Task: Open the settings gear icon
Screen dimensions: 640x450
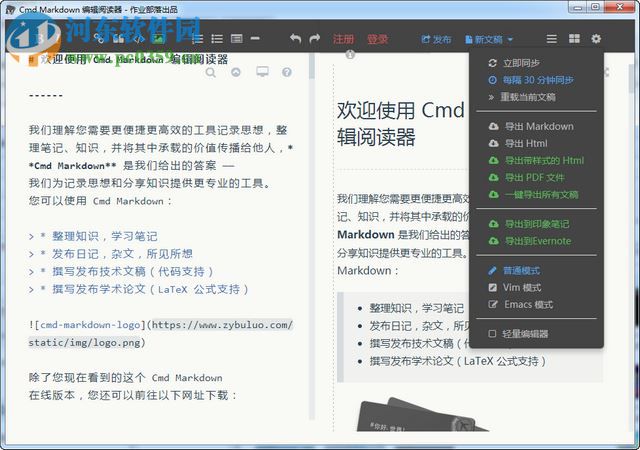Action: tap(596, 39)
